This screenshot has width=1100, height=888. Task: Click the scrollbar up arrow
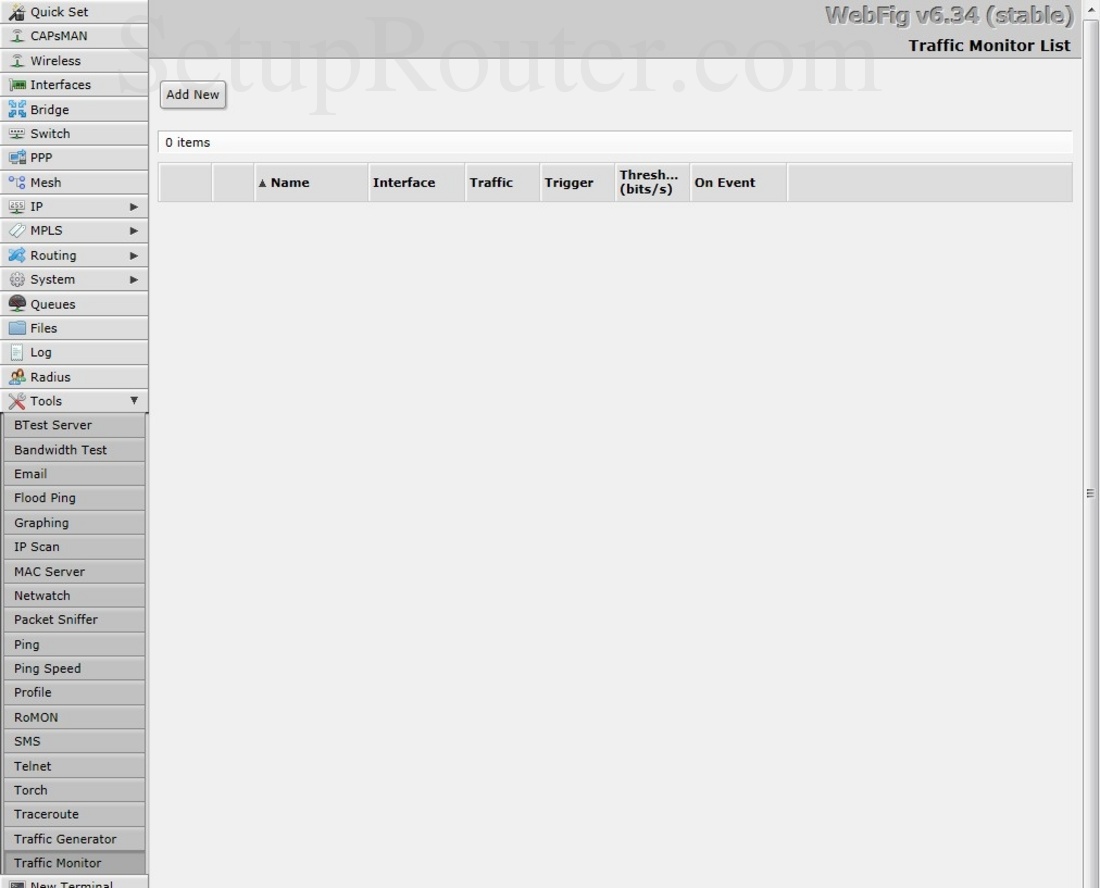1092,8
